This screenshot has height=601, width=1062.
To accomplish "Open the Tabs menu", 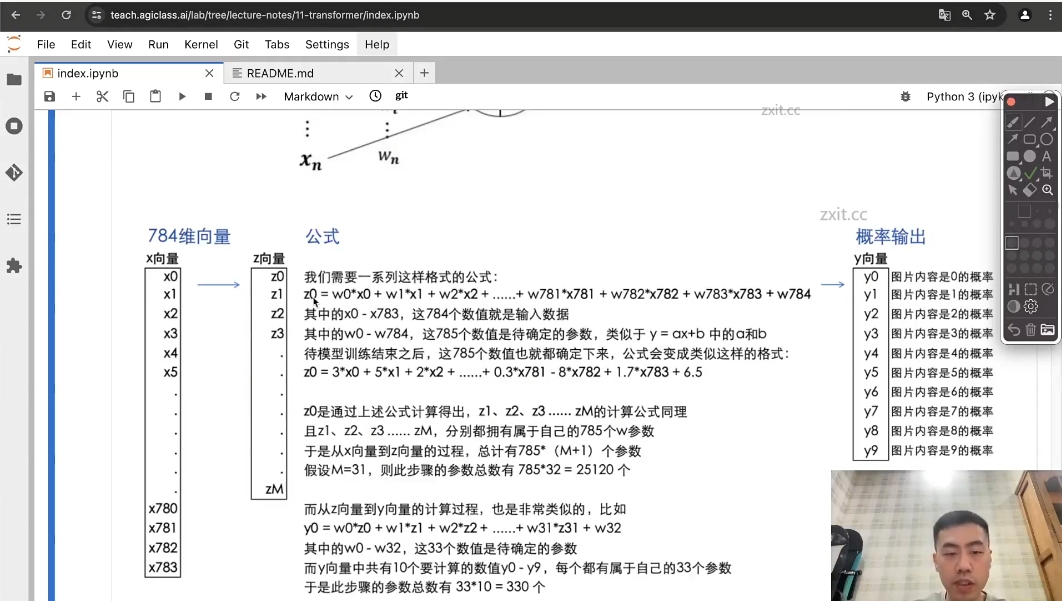I will pos(277,44).
